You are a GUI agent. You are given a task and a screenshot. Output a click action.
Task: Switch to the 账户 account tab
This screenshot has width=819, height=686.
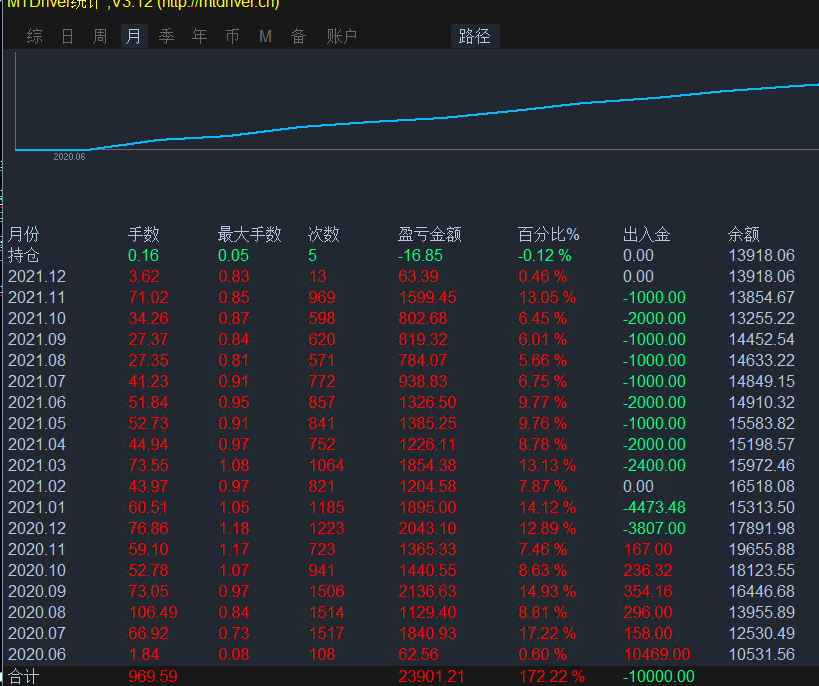342,36
